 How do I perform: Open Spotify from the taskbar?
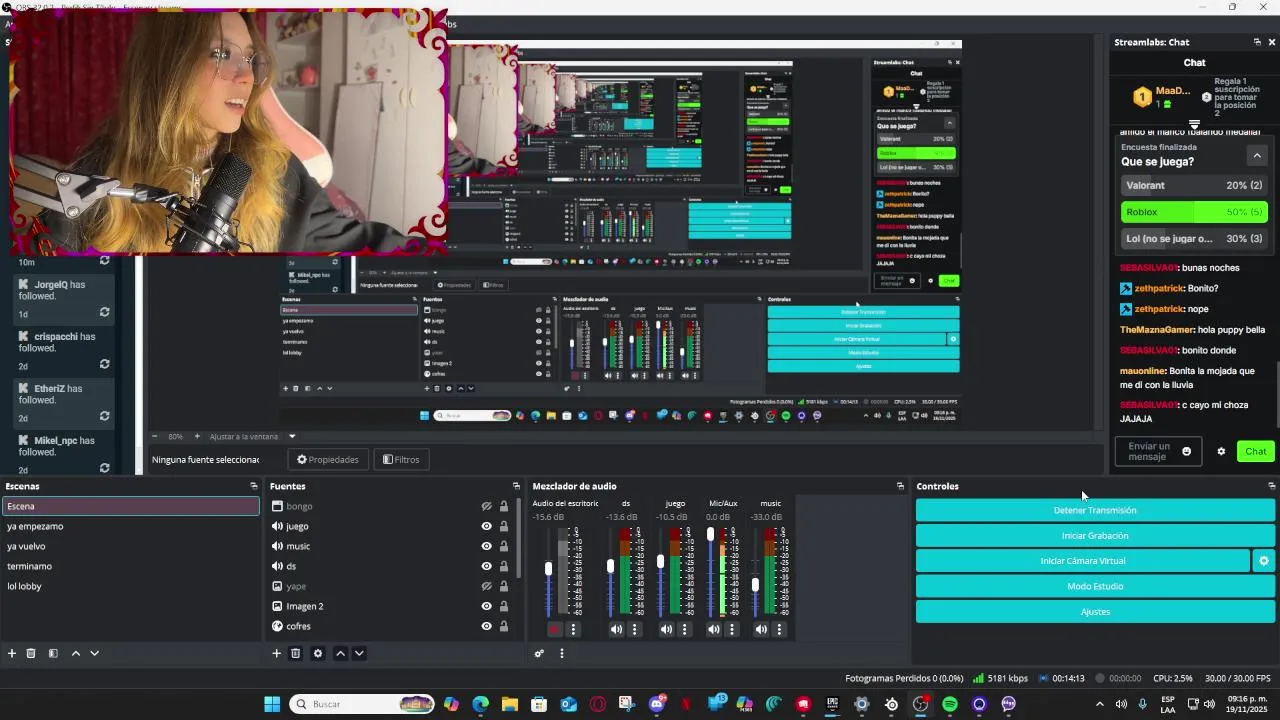950,704
